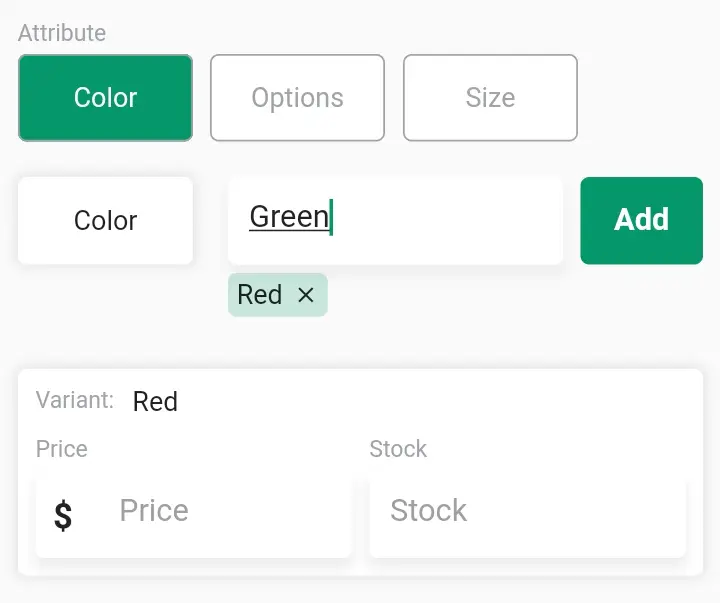Click into the Price input field
This screenshot has width=720, height=603.
coord(193,519)
